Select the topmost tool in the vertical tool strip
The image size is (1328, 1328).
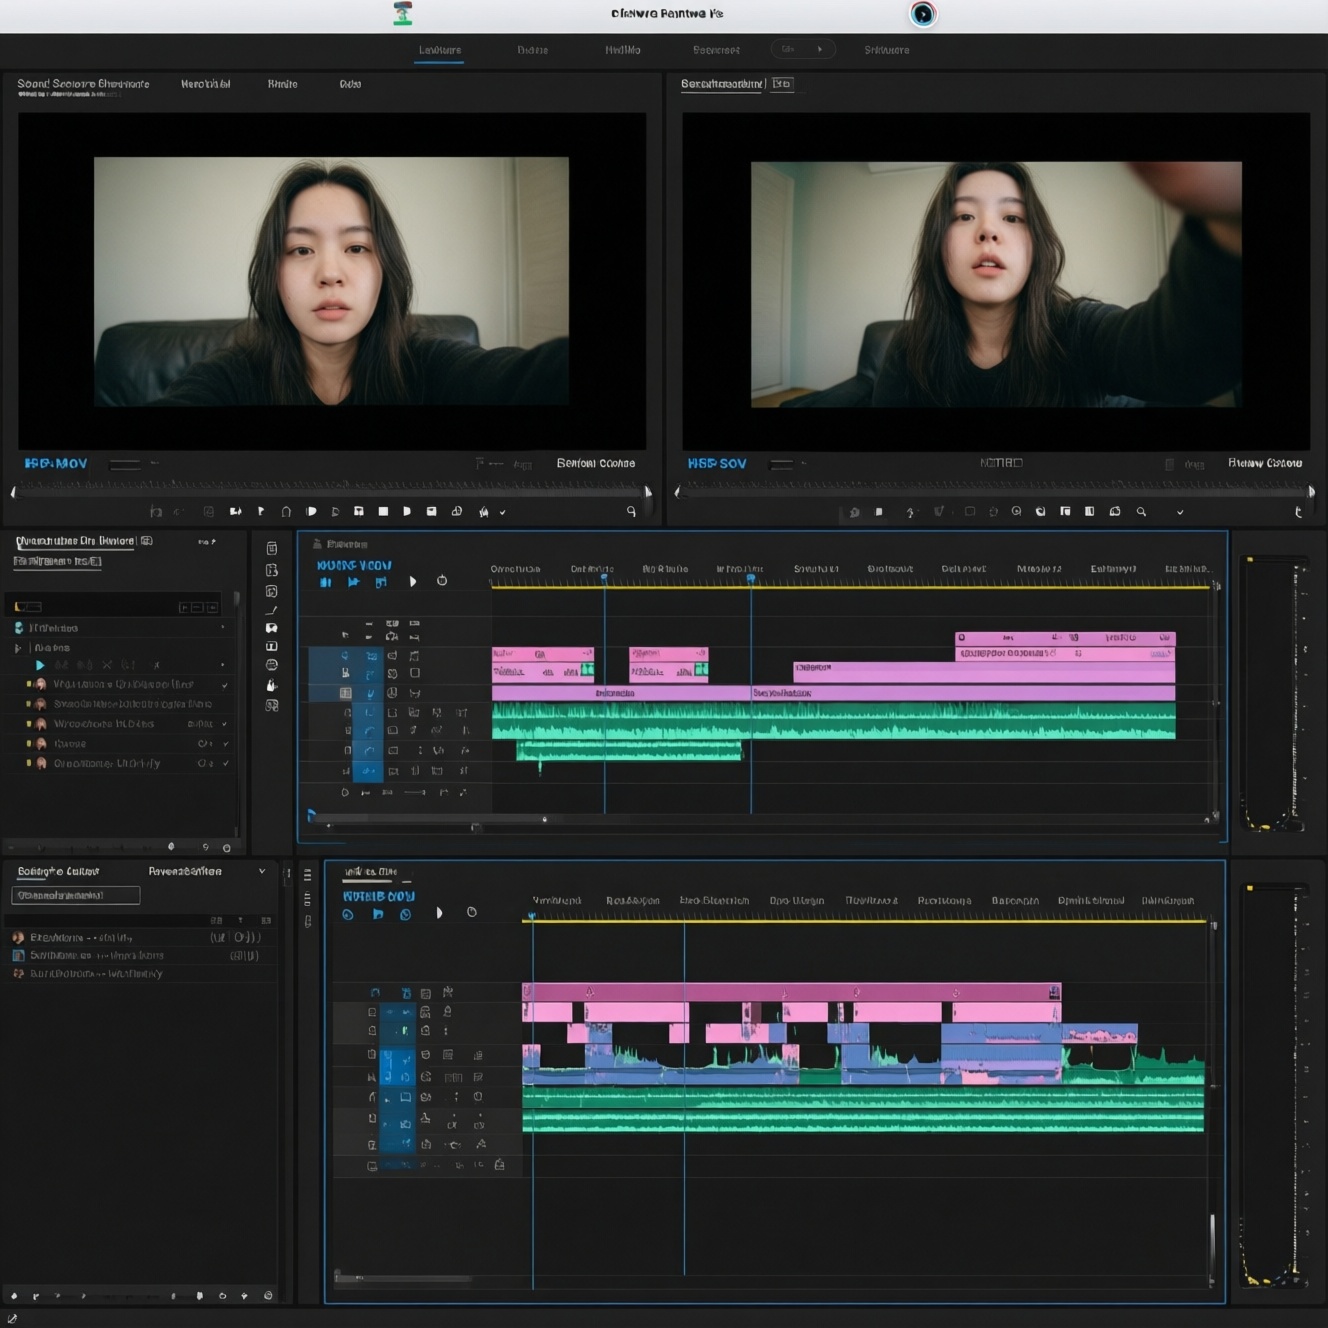pyautogui.click(x=271, y=548)
